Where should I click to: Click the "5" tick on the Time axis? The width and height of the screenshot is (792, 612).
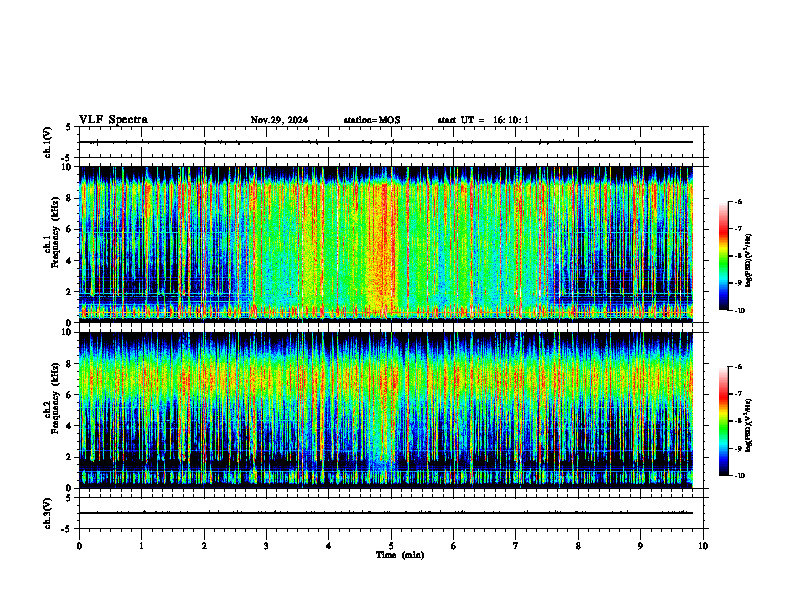click(391, 546)
